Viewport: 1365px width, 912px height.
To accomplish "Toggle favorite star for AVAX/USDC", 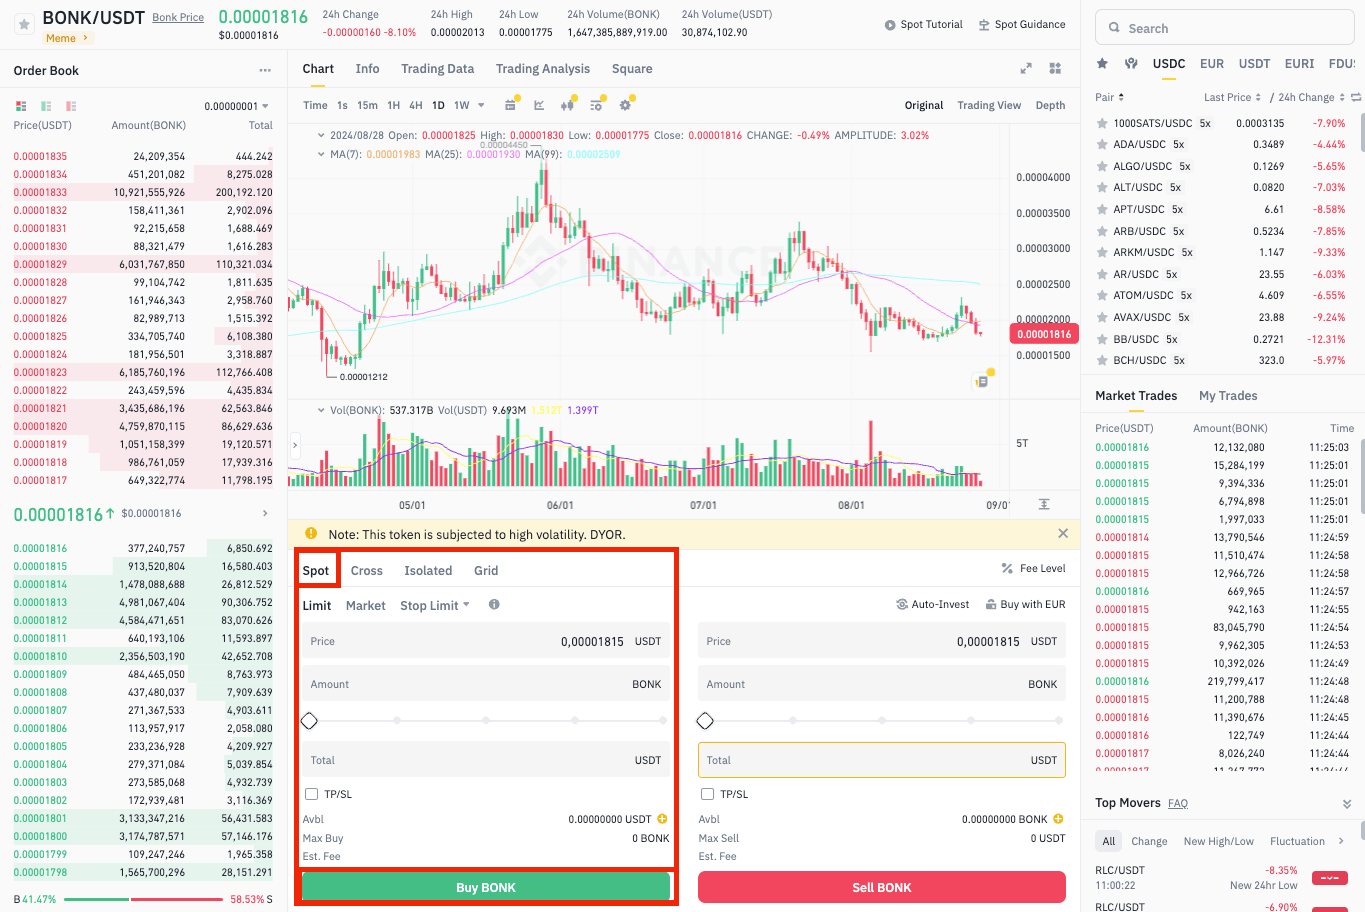I will pyautogui.click(x=1102, y=317).
